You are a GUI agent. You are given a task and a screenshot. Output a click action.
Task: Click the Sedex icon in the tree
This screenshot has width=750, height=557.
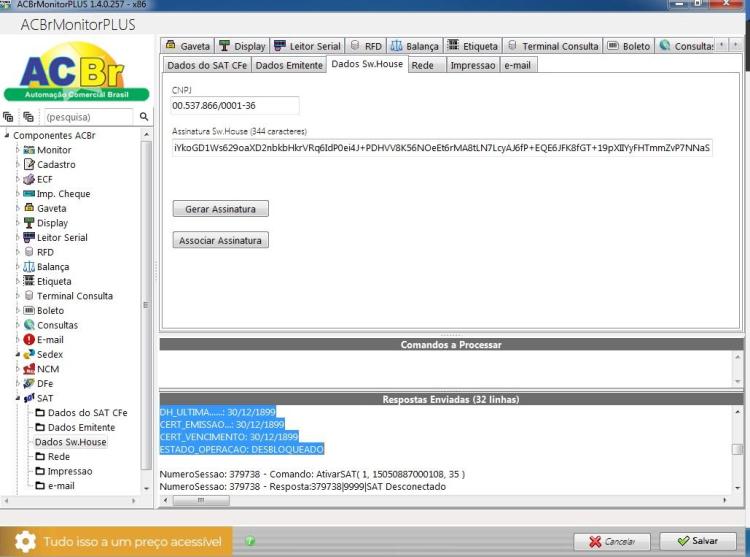tap(29, 354)
